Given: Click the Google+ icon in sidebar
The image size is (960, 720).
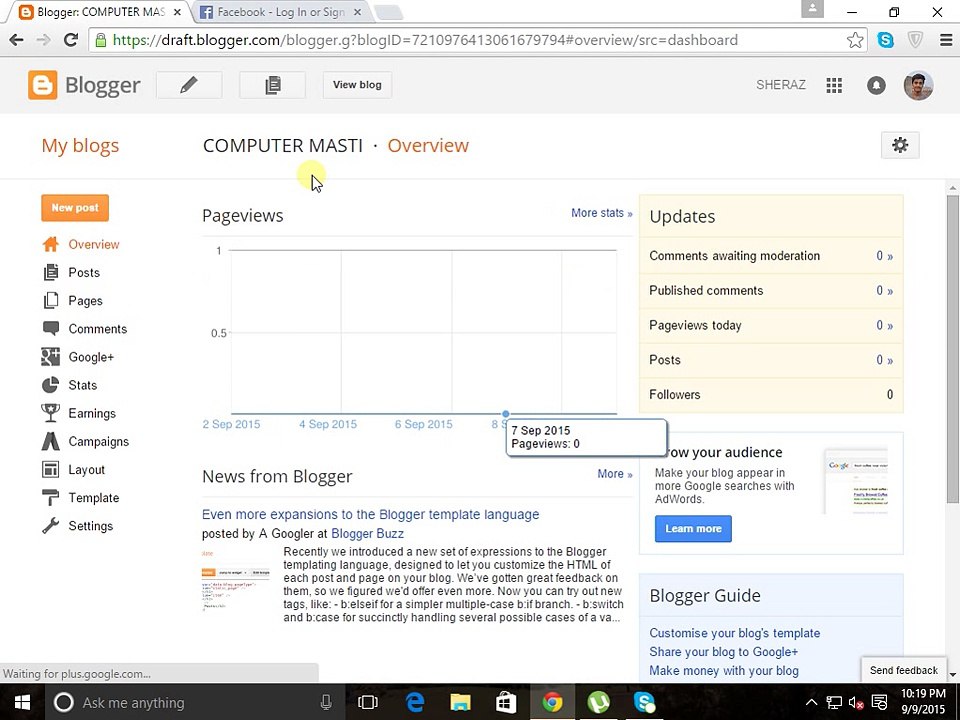Looking at the screenshot, I should click(51, 357).
